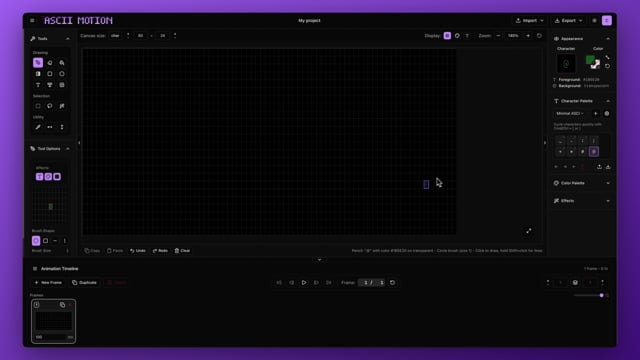The image size is (640, 360).
Task: Select the Ellipse shape drawing tool
Action: [x=62, y=74]
